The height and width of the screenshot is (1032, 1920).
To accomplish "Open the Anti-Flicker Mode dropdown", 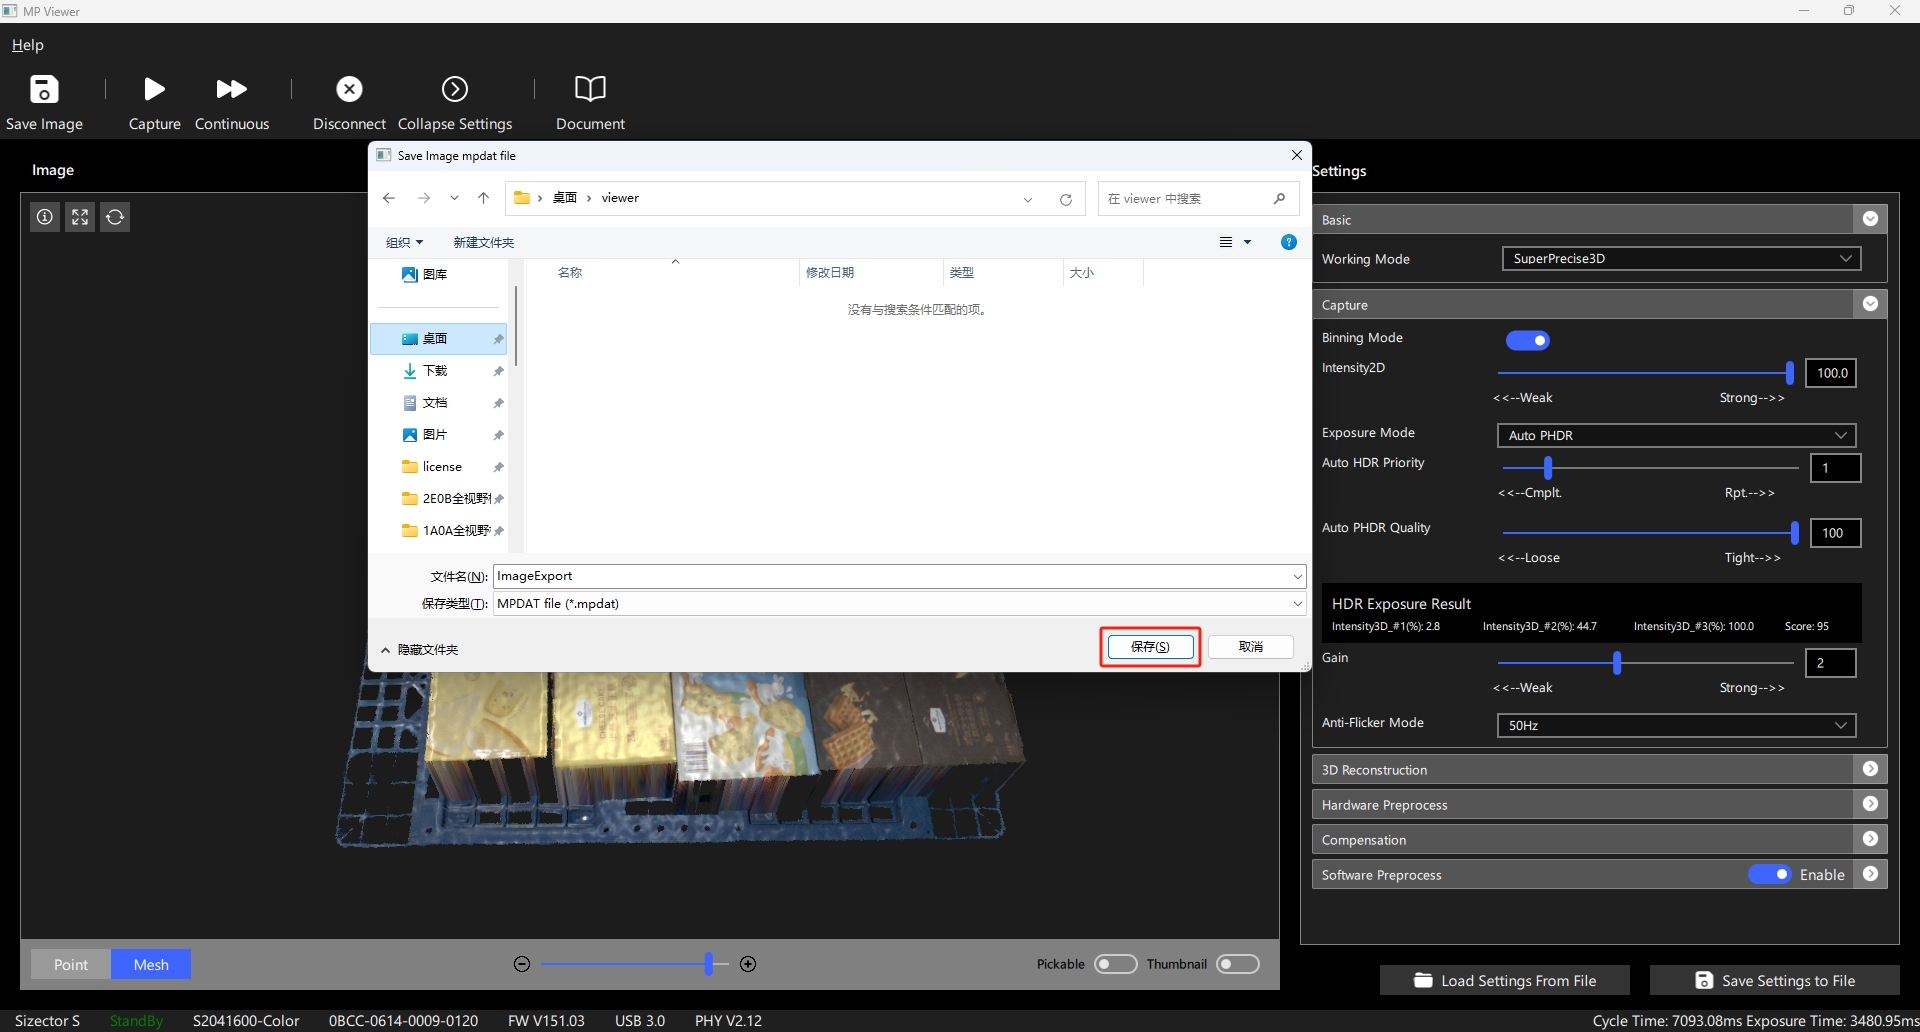I will (1676, 726).
